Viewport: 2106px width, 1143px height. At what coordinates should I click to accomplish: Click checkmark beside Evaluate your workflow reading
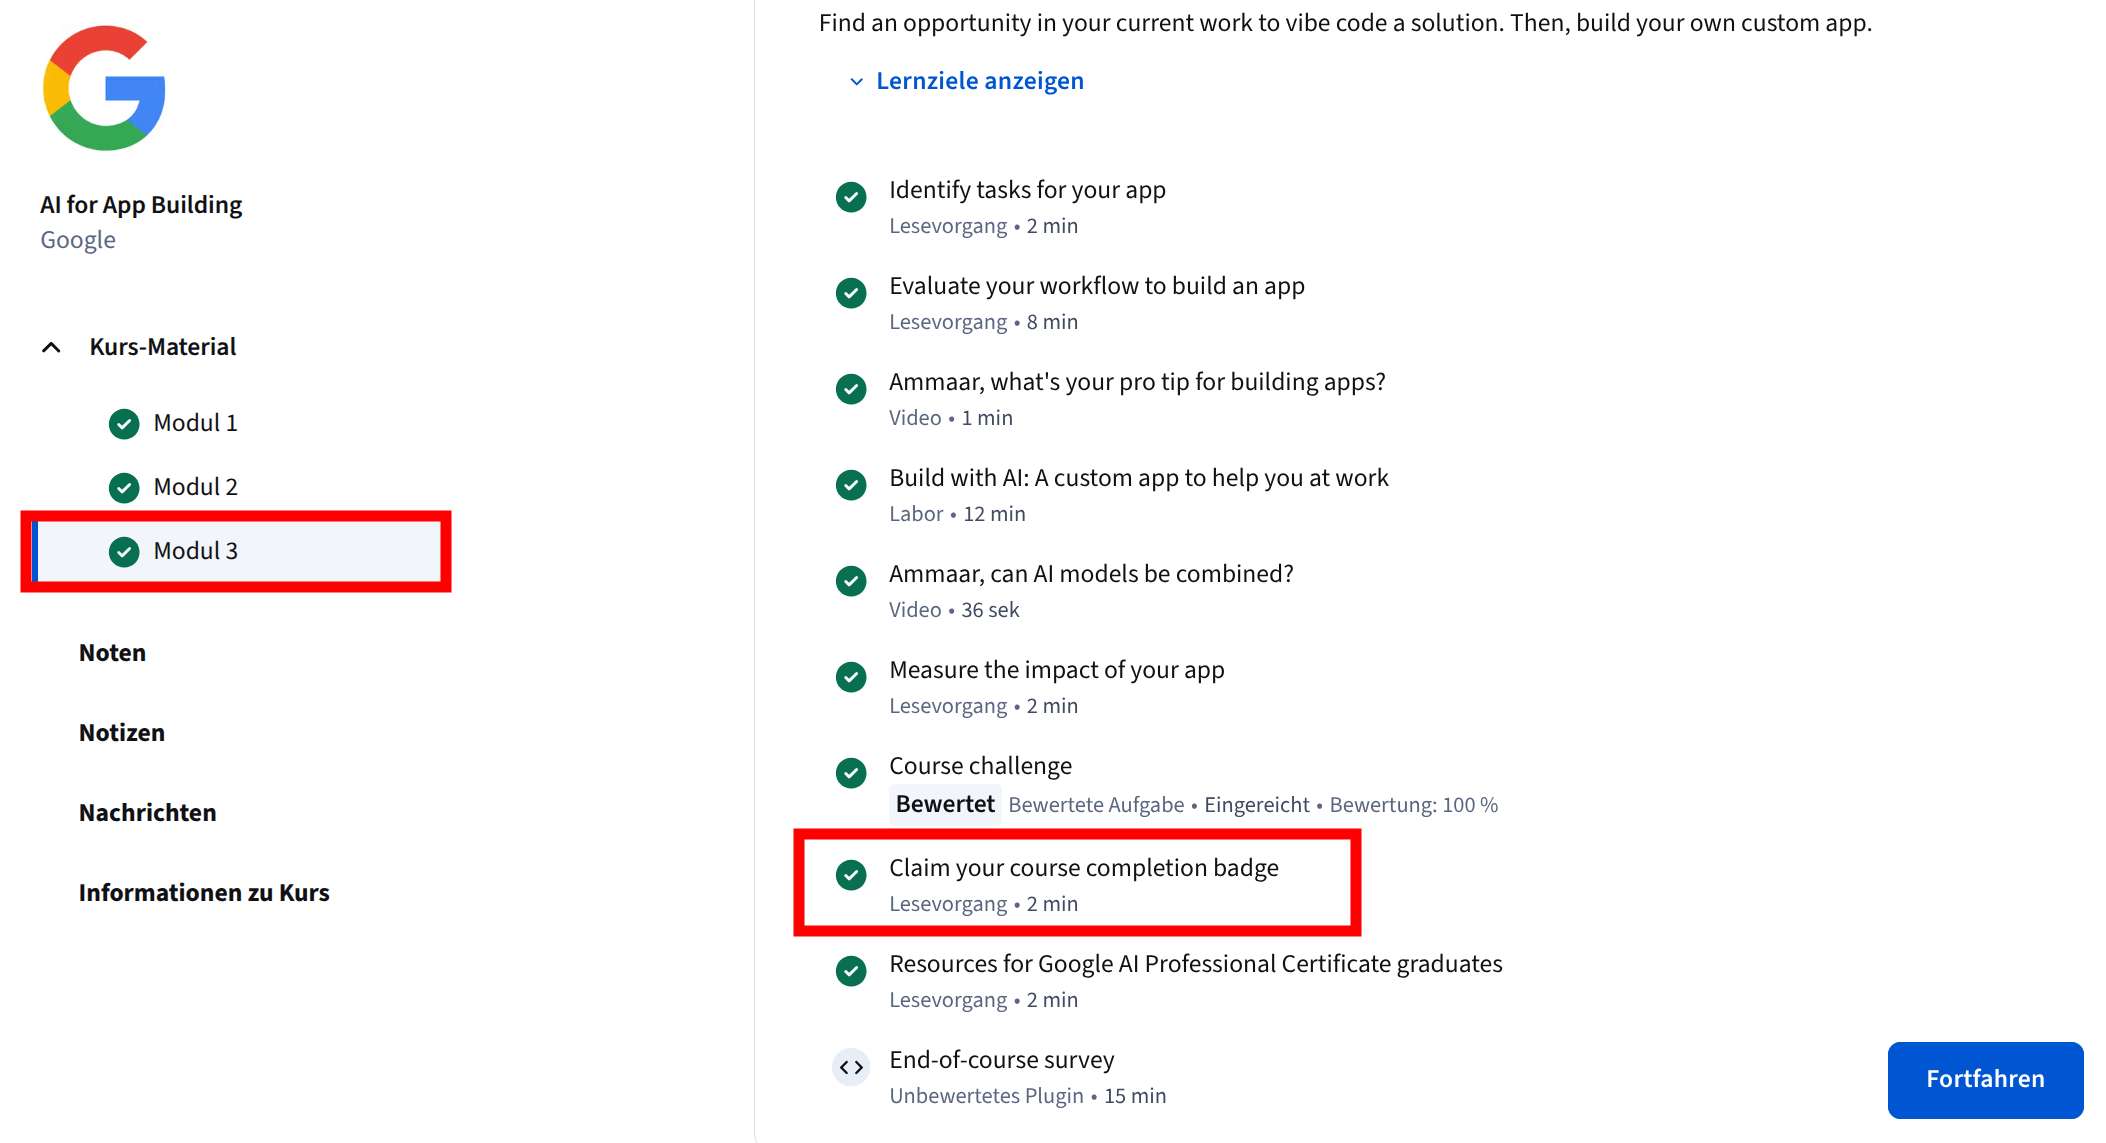coord(851,293)
